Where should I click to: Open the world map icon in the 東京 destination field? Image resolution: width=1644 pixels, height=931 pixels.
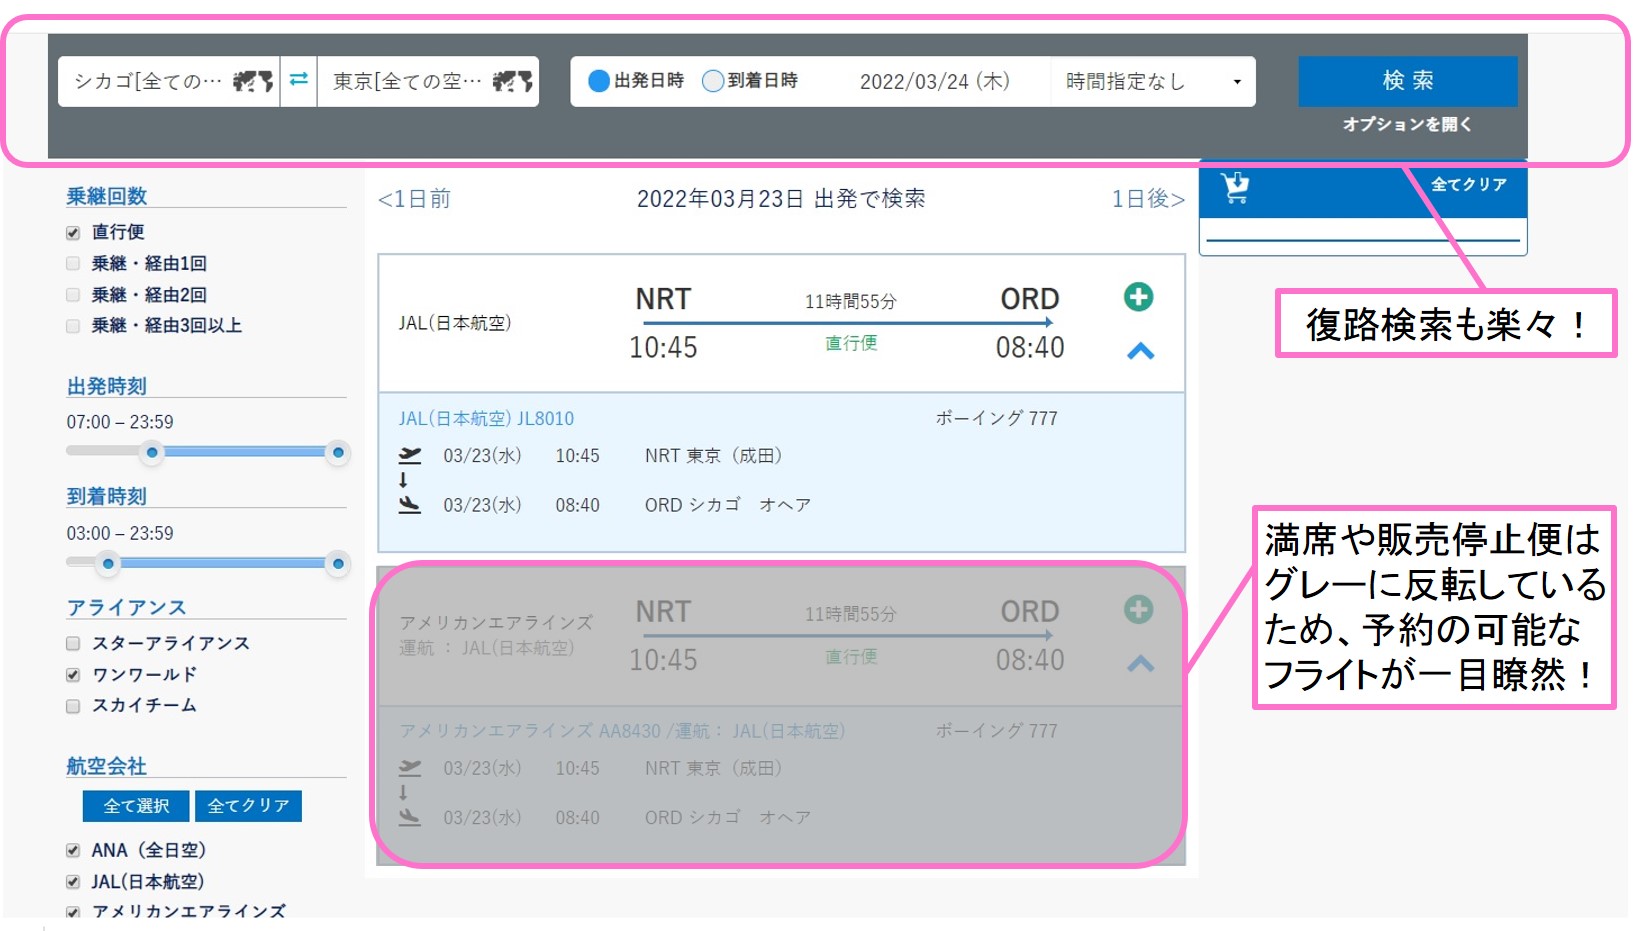512,81
